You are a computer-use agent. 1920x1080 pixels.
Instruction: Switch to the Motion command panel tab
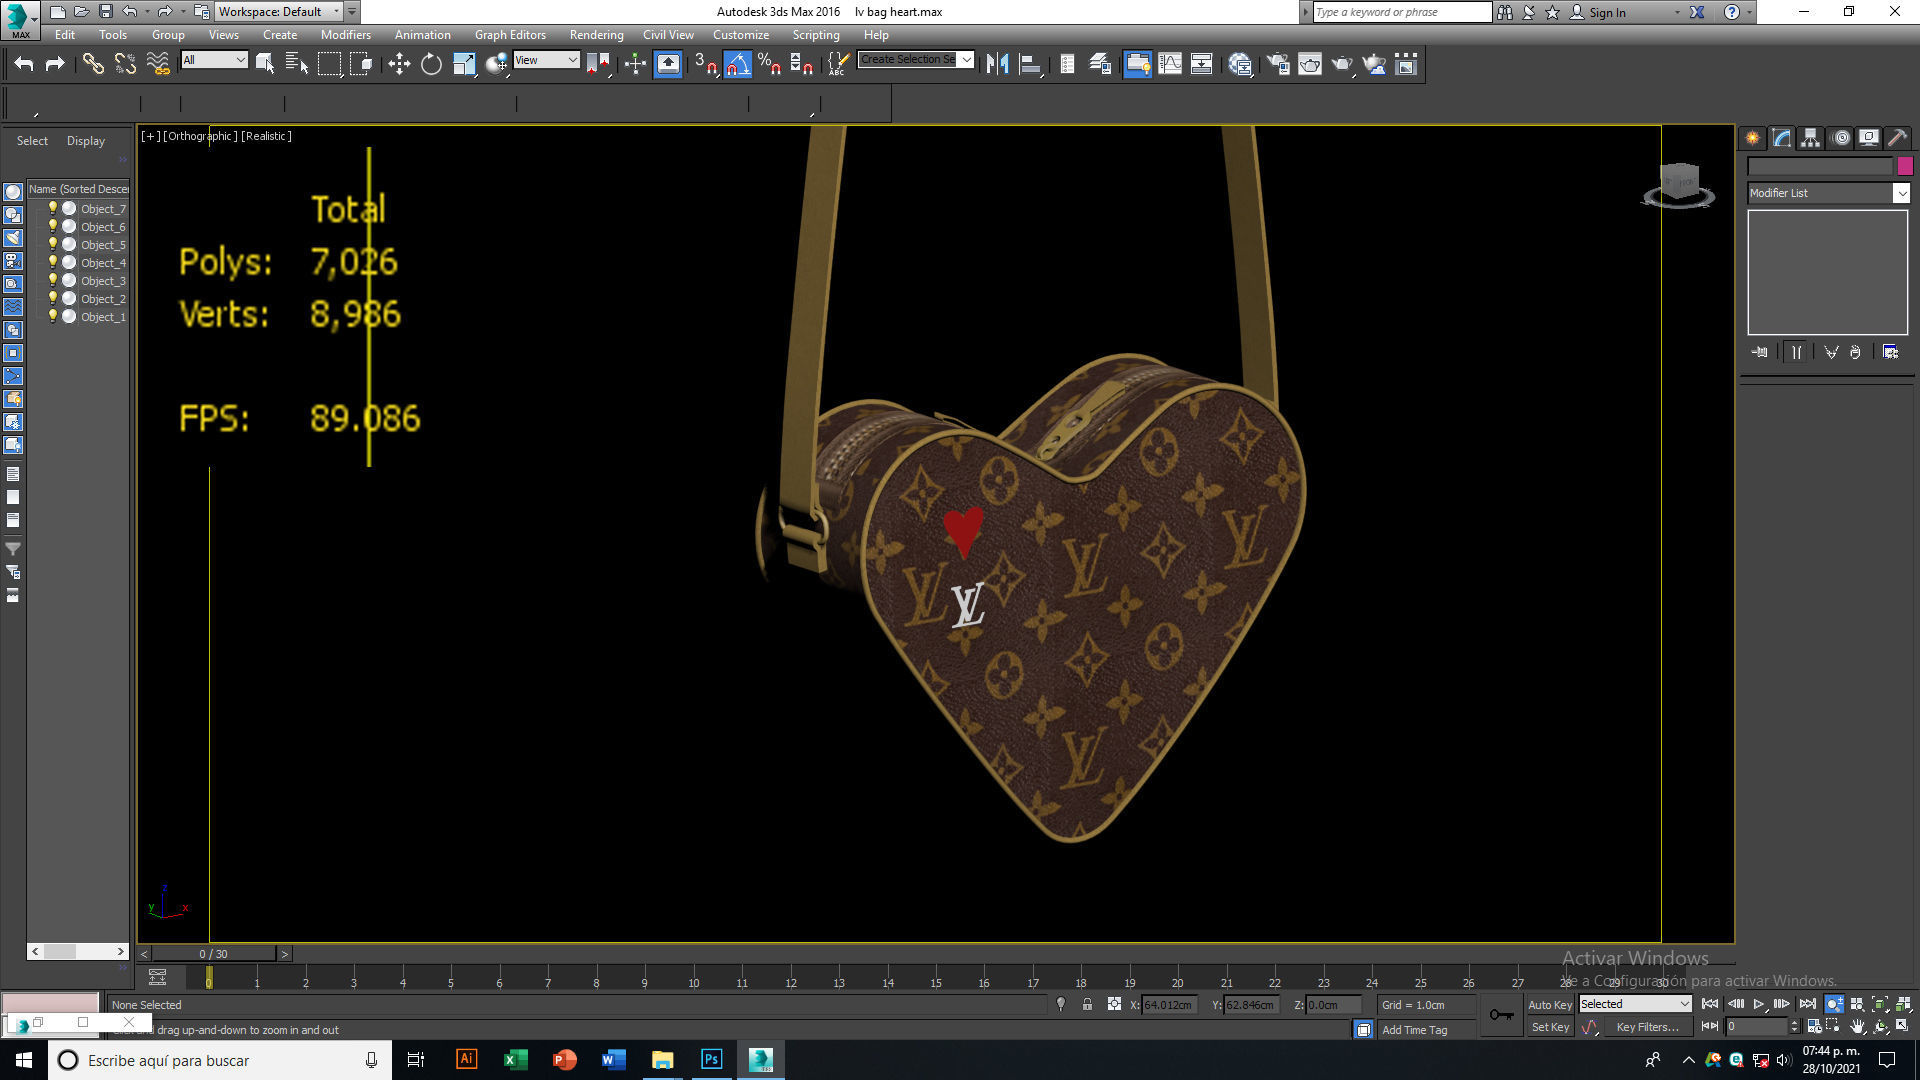tap(1840, 138)
